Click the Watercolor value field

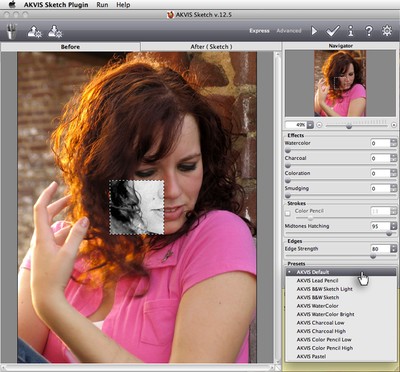pos(380,143)
